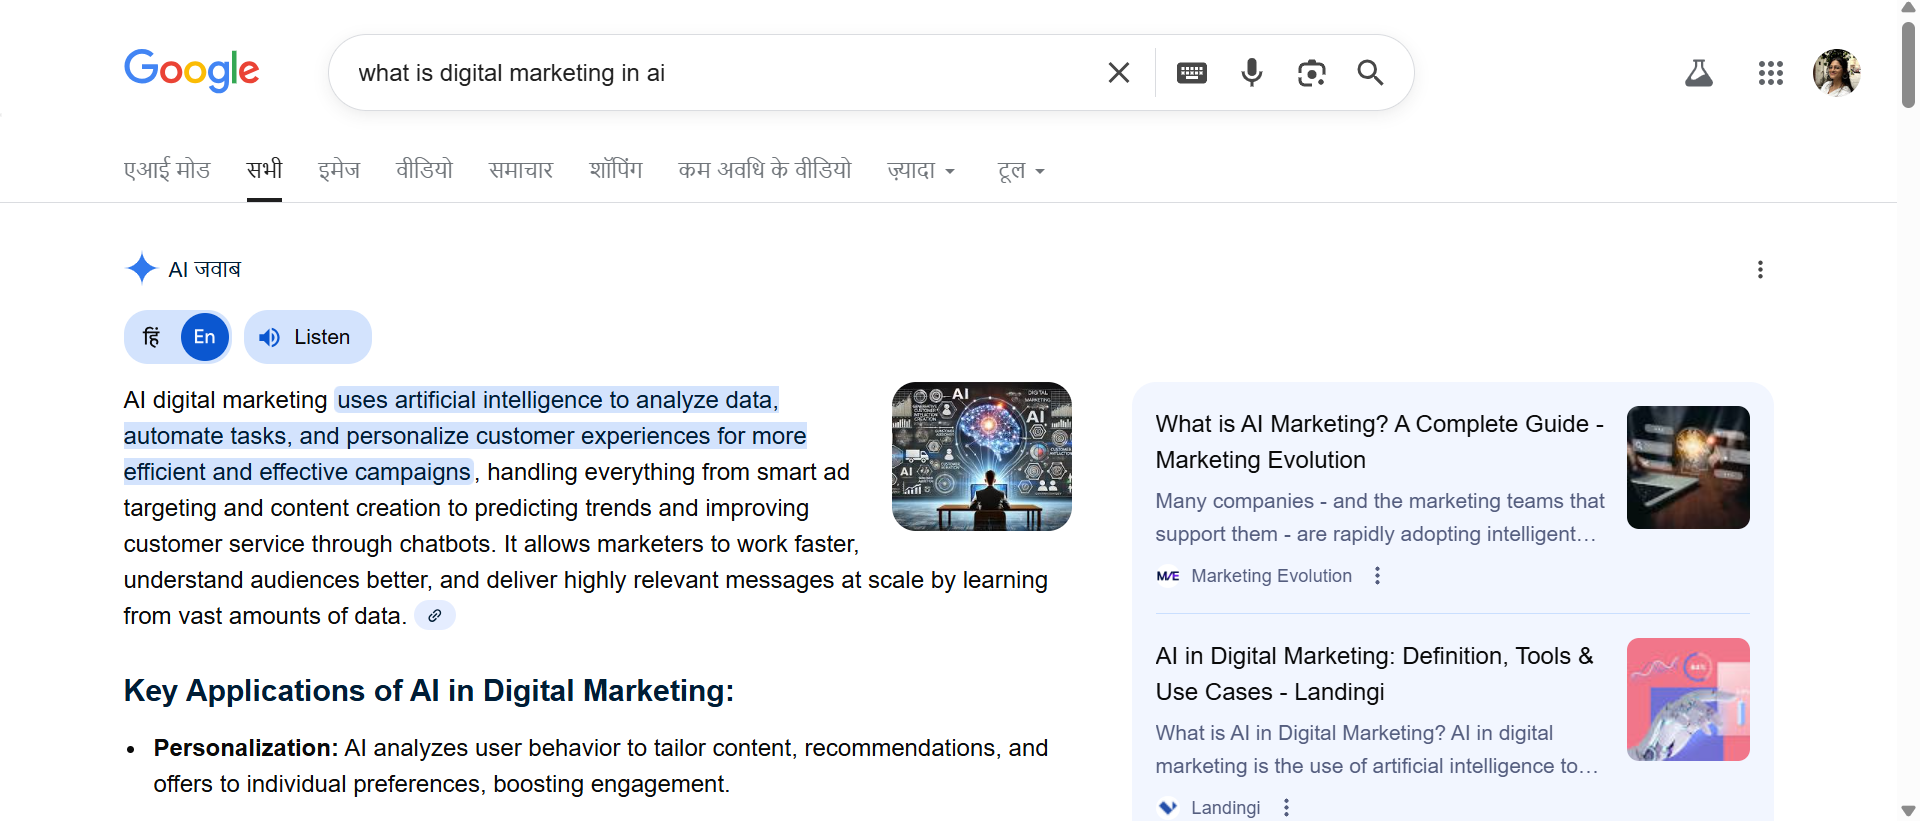Expand the टूल tools dropdown
The height and width of the screenshot is (821, 1920).
[x=1020, y=171]
